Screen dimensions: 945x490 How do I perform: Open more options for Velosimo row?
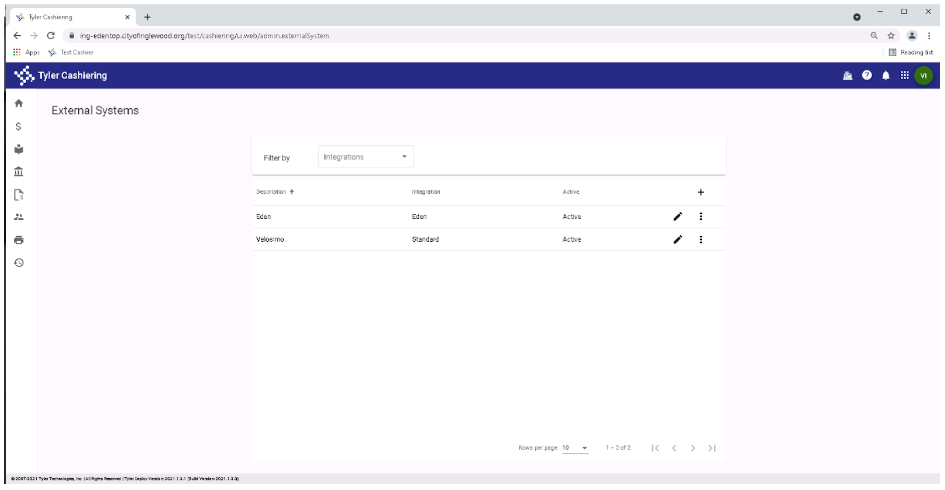(700, 239)
